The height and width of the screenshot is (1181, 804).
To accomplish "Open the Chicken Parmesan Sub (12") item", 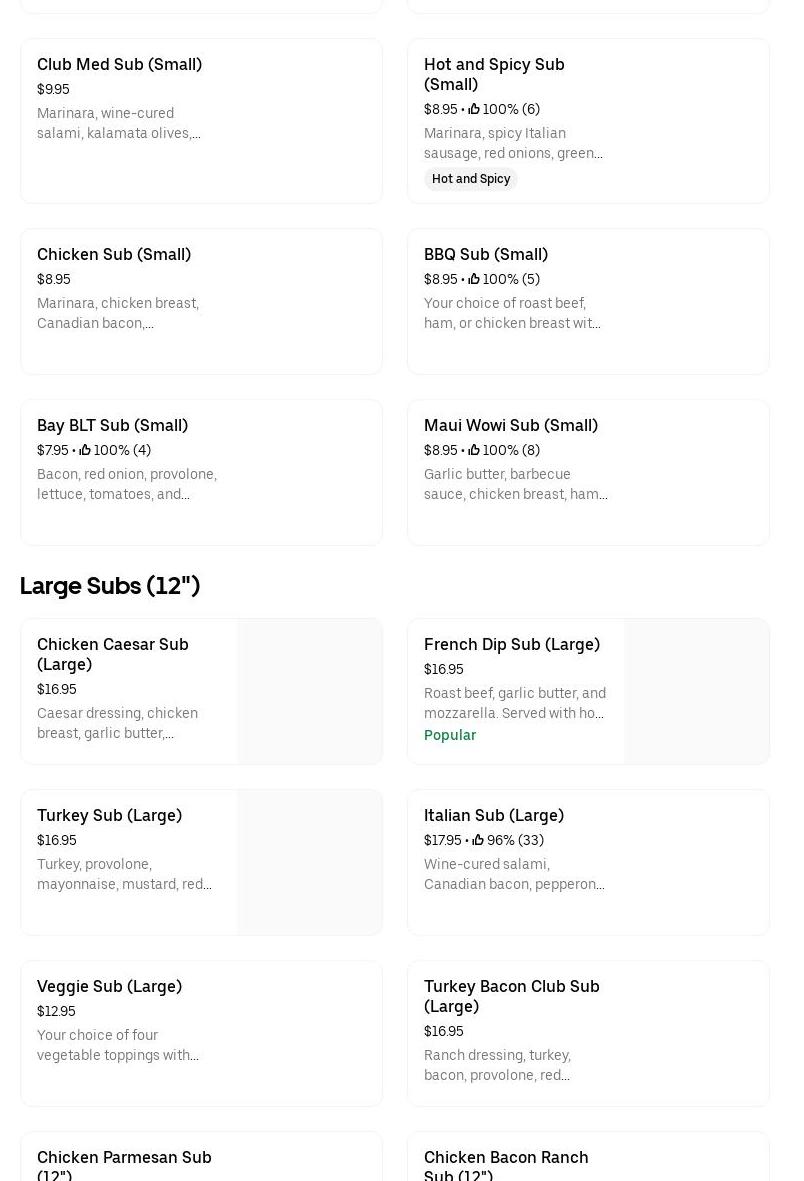I will pos(124,1164).
